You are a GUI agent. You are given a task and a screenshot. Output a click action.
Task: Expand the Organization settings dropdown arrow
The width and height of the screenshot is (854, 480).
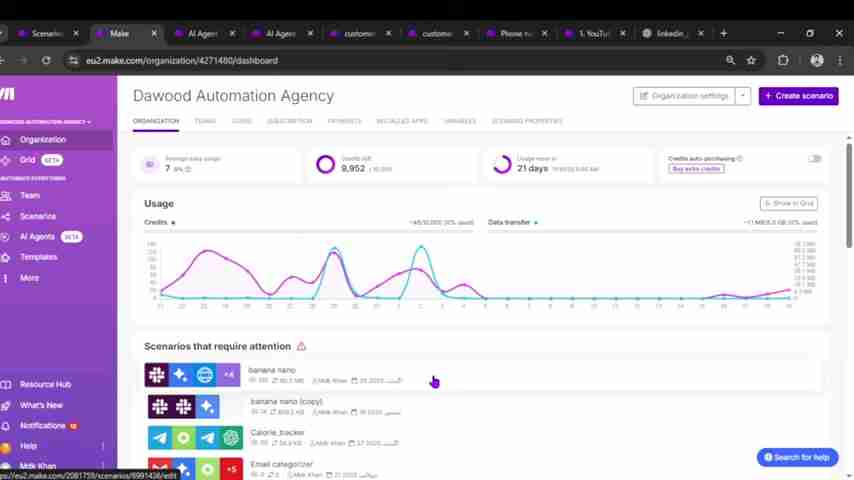coord(743,96)
